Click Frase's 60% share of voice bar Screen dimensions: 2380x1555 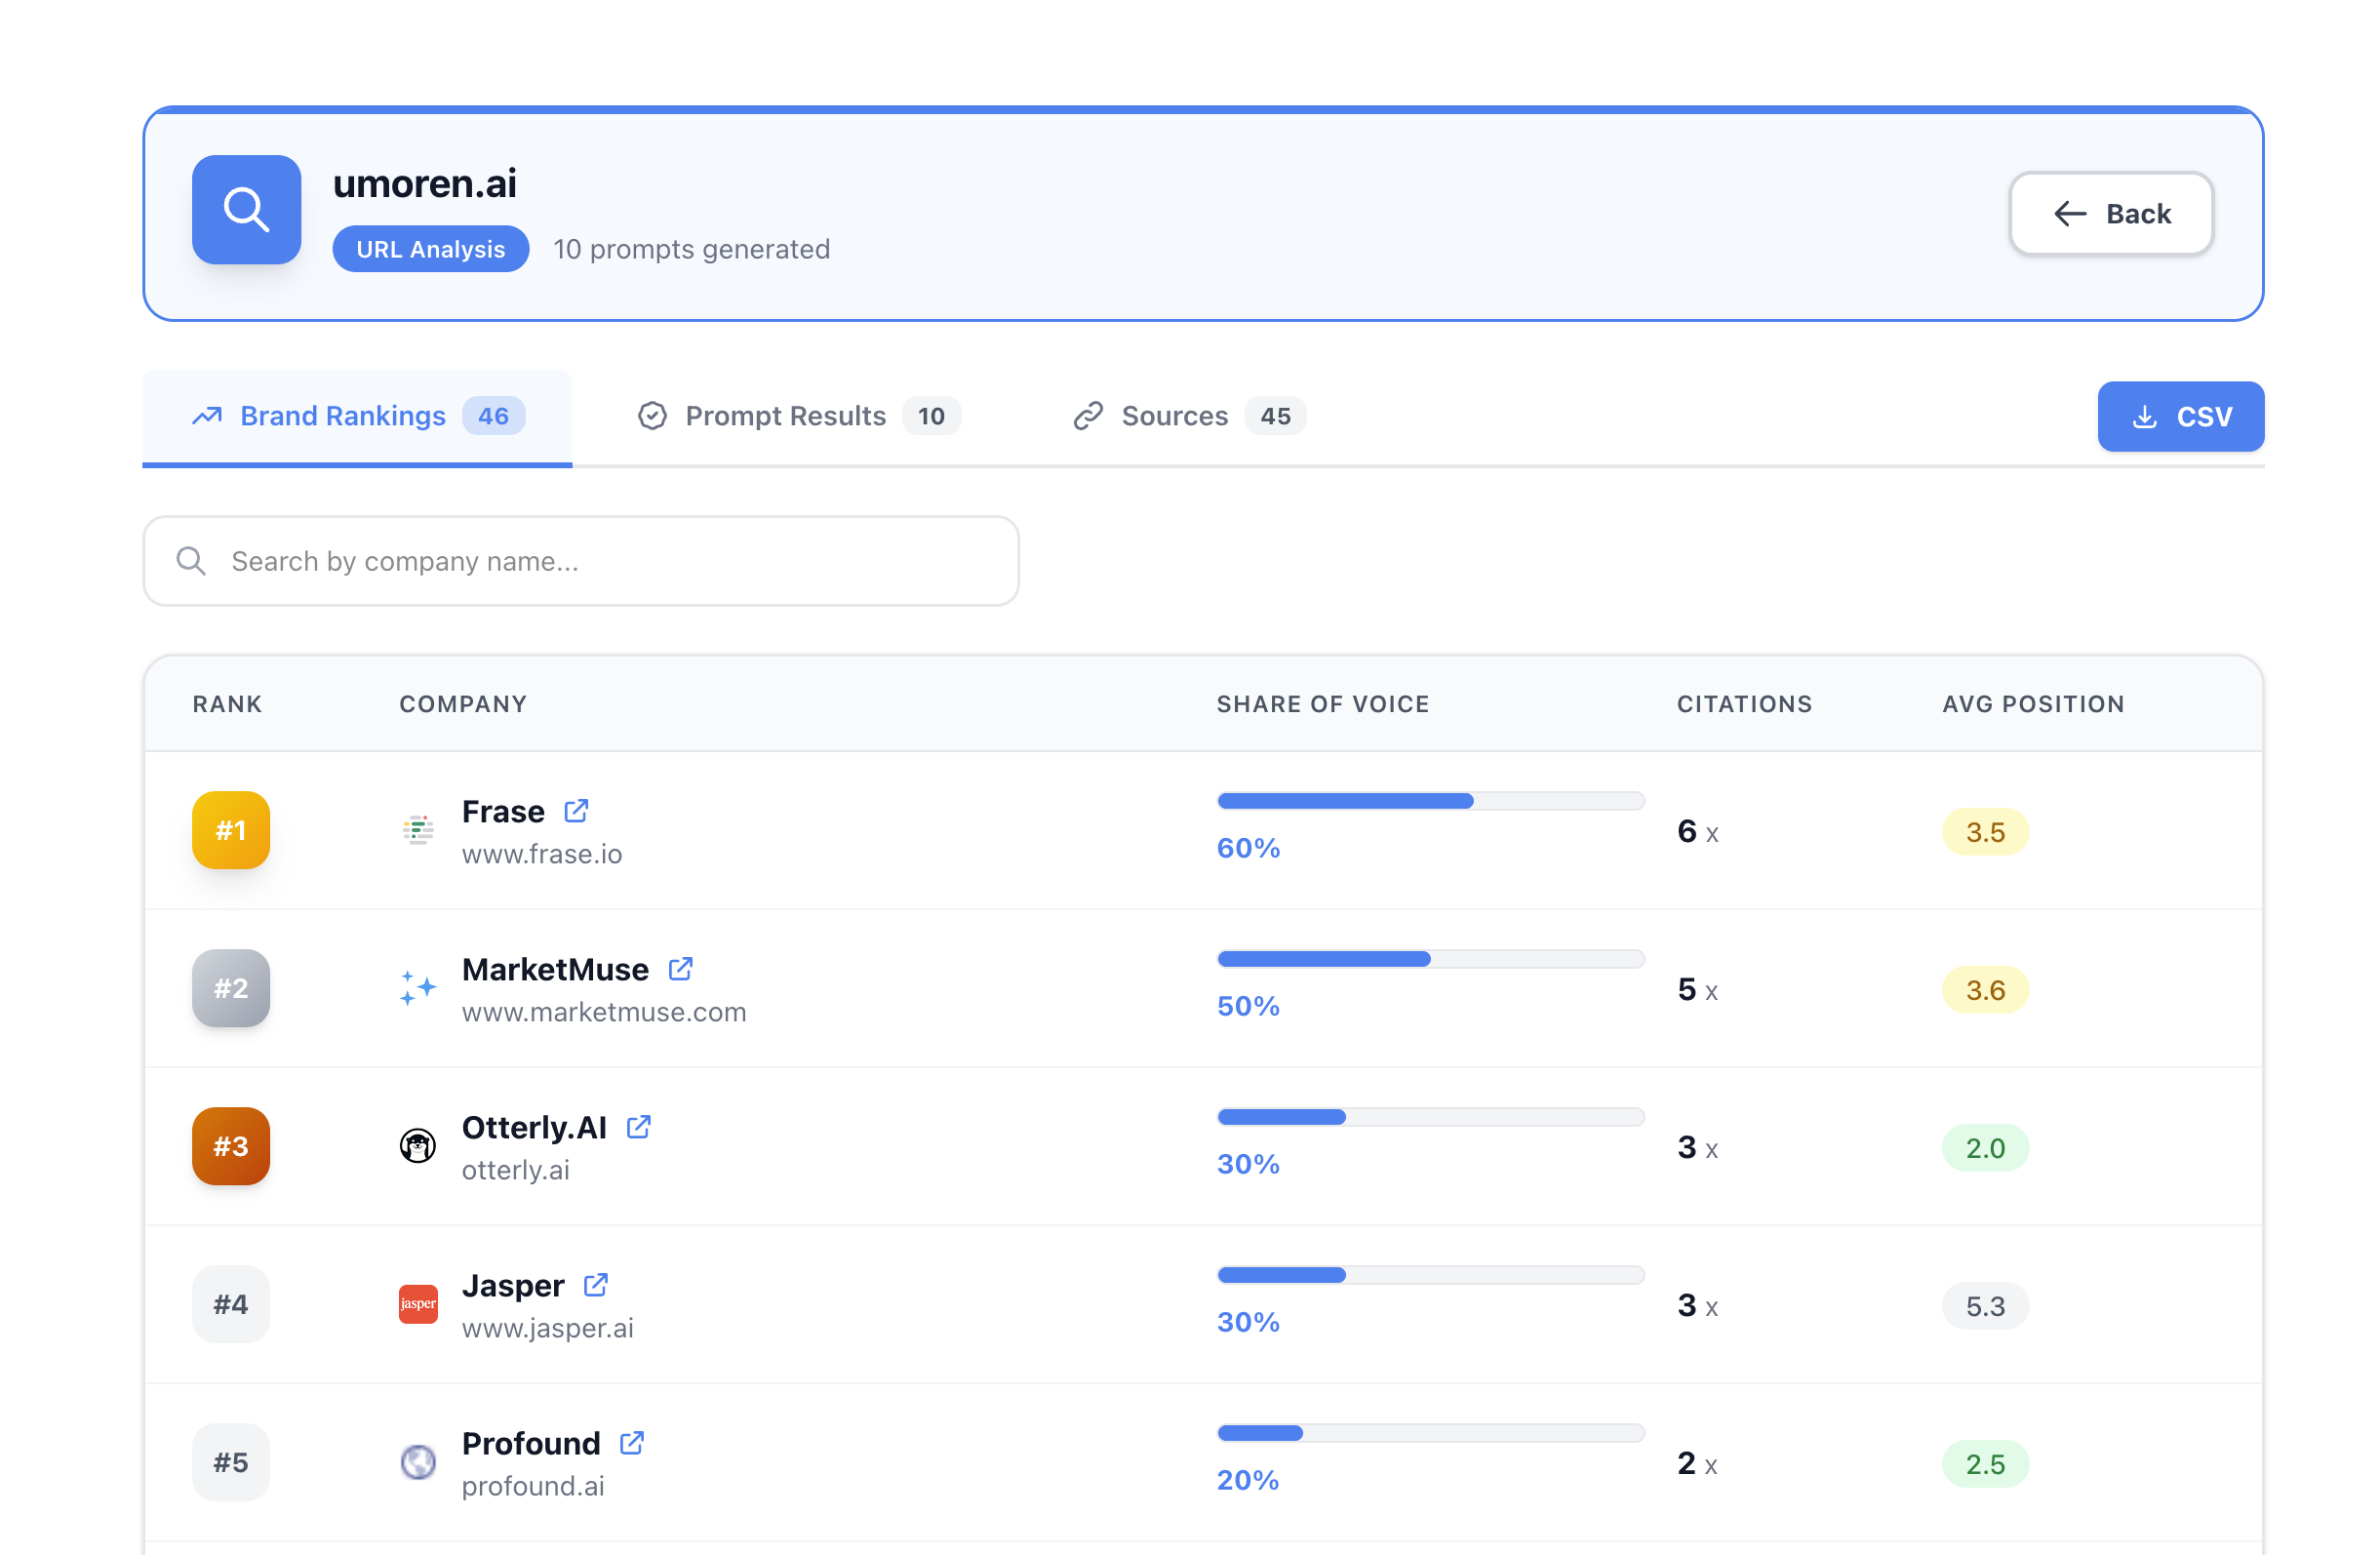tap(1345, 800)
